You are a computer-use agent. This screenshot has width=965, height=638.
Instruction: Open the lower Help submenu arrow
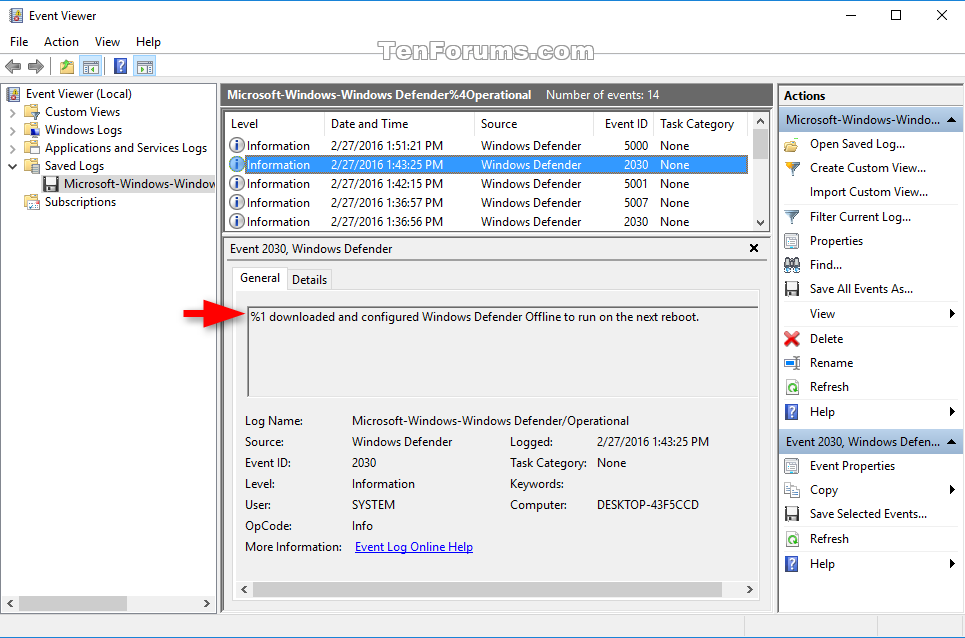click(x=952, y=564)
